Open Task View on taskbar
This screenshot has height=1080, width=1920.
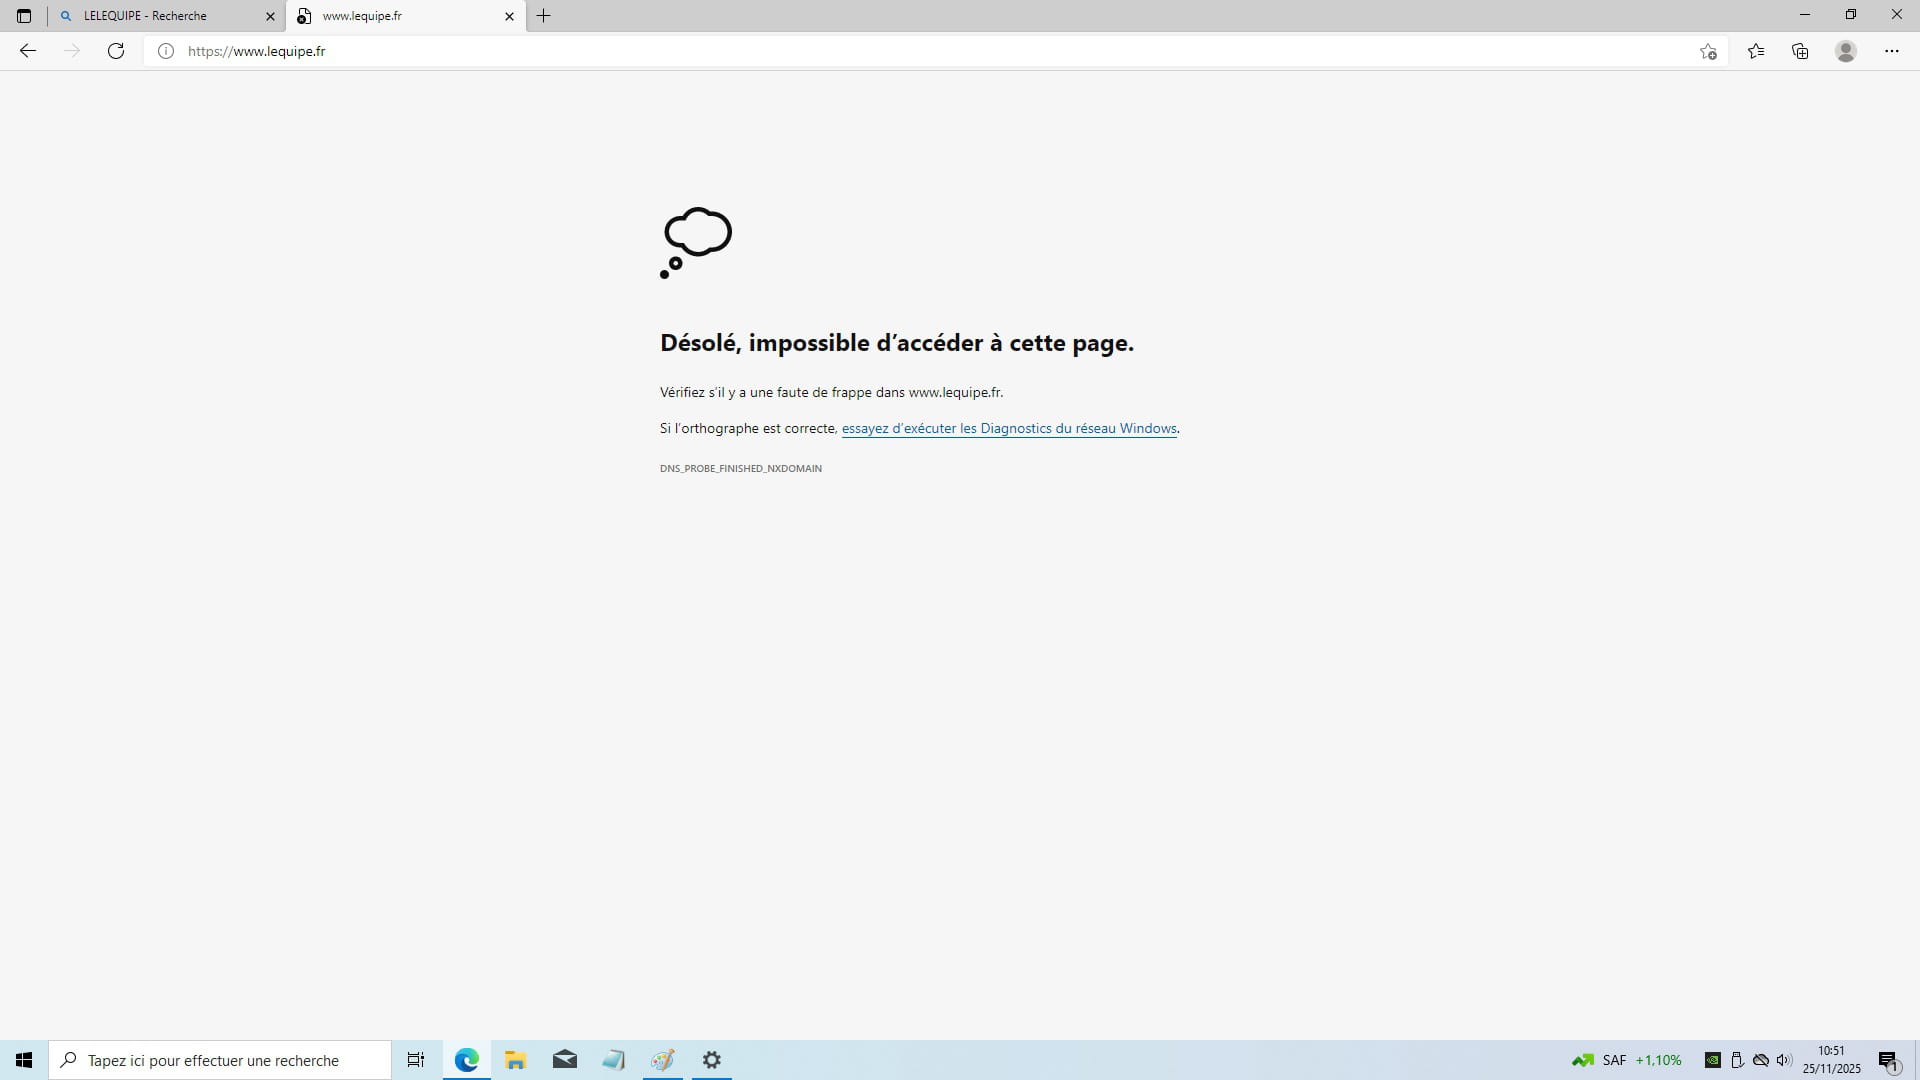coord(416,1060)
